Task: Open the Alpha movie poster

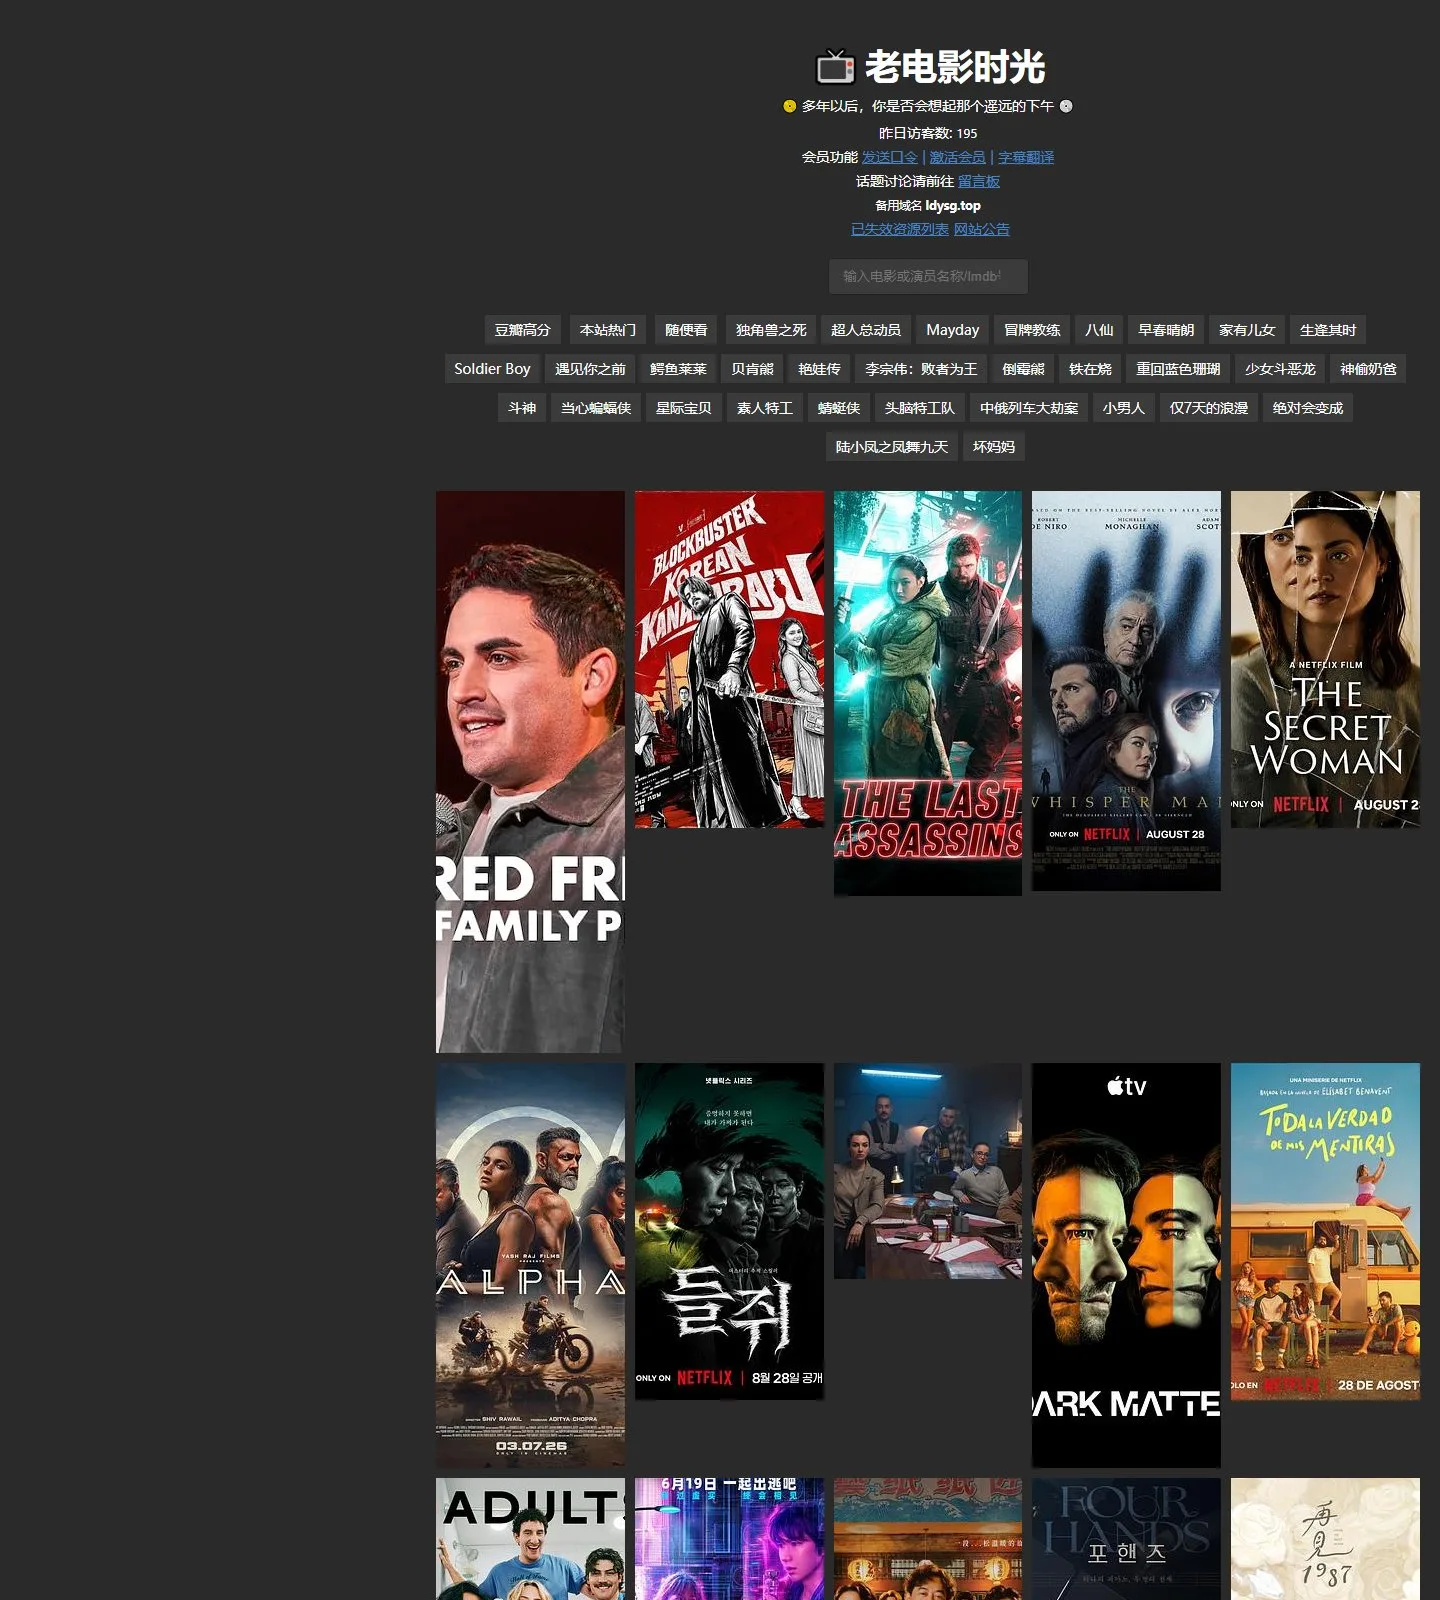Action: [530, 1265]
